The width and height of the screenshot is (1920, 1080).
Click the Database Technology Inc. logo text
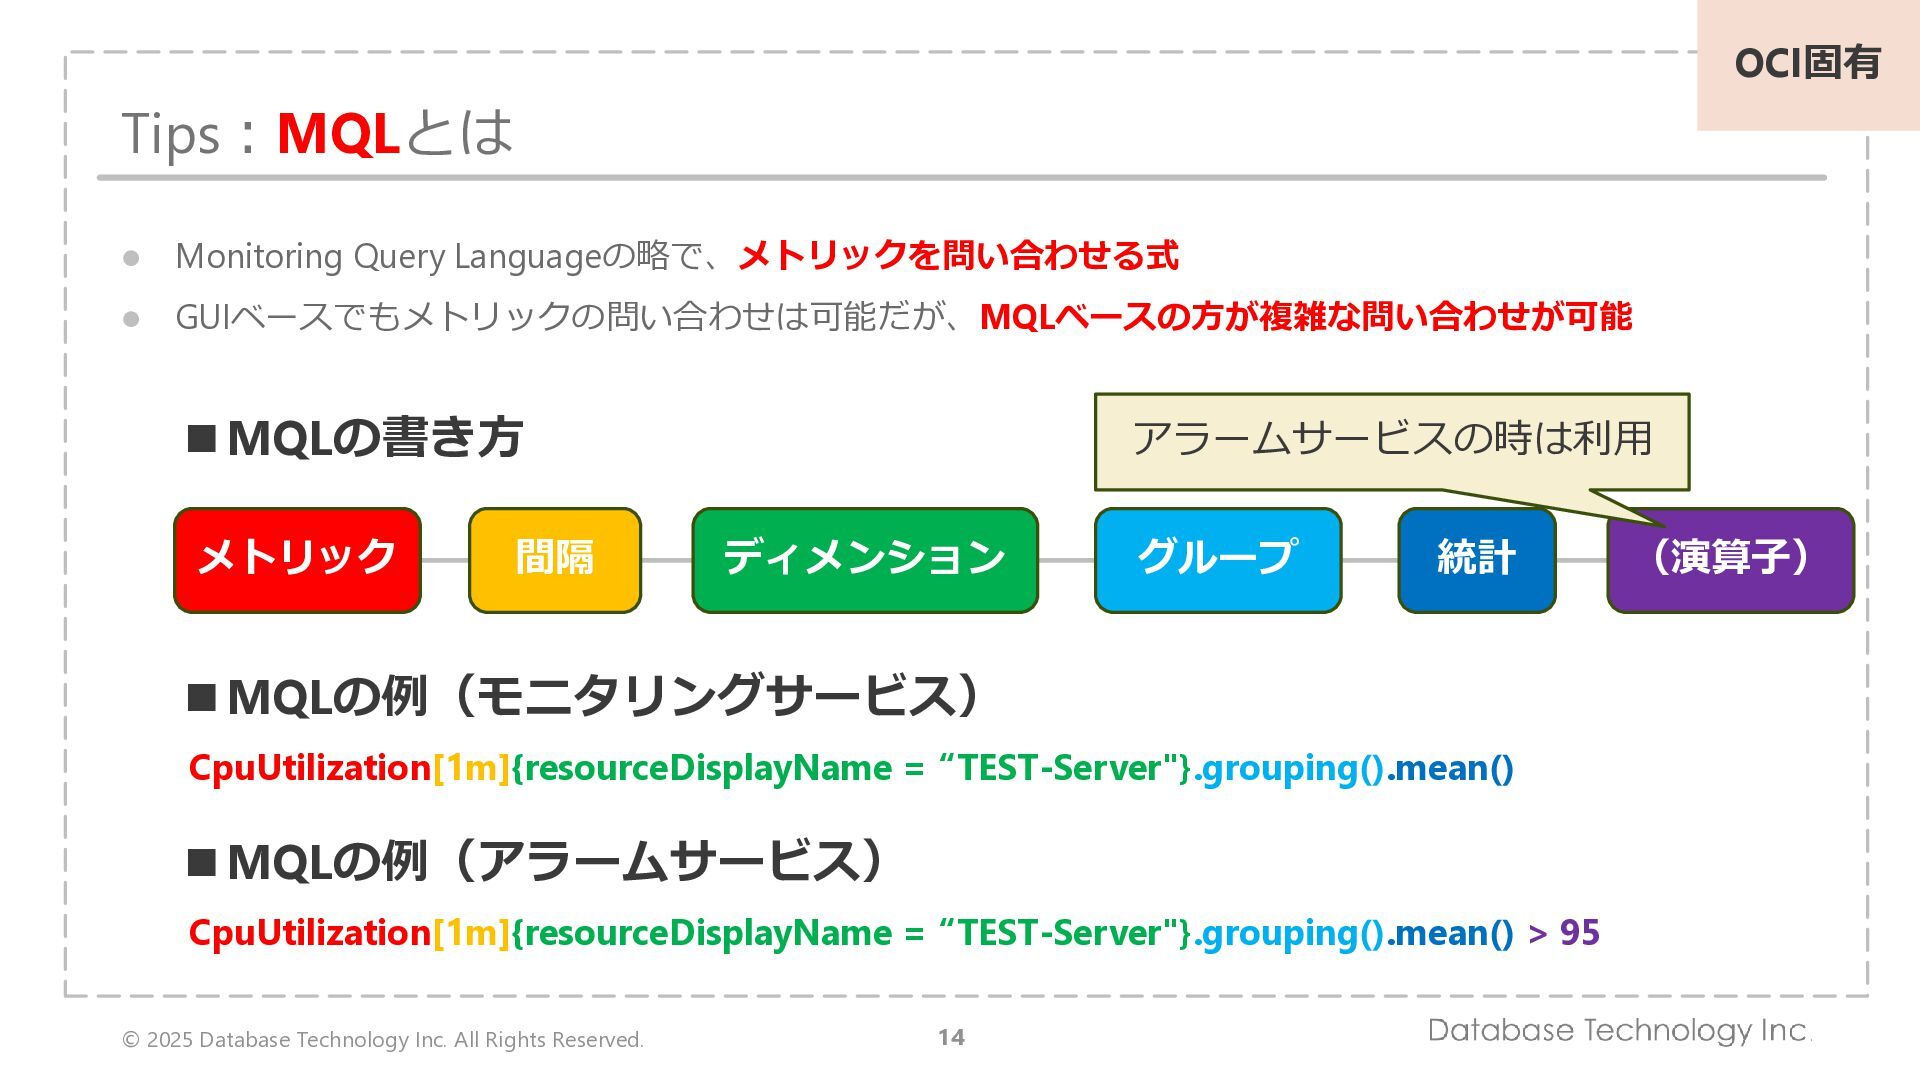tap(1619, 1031)
